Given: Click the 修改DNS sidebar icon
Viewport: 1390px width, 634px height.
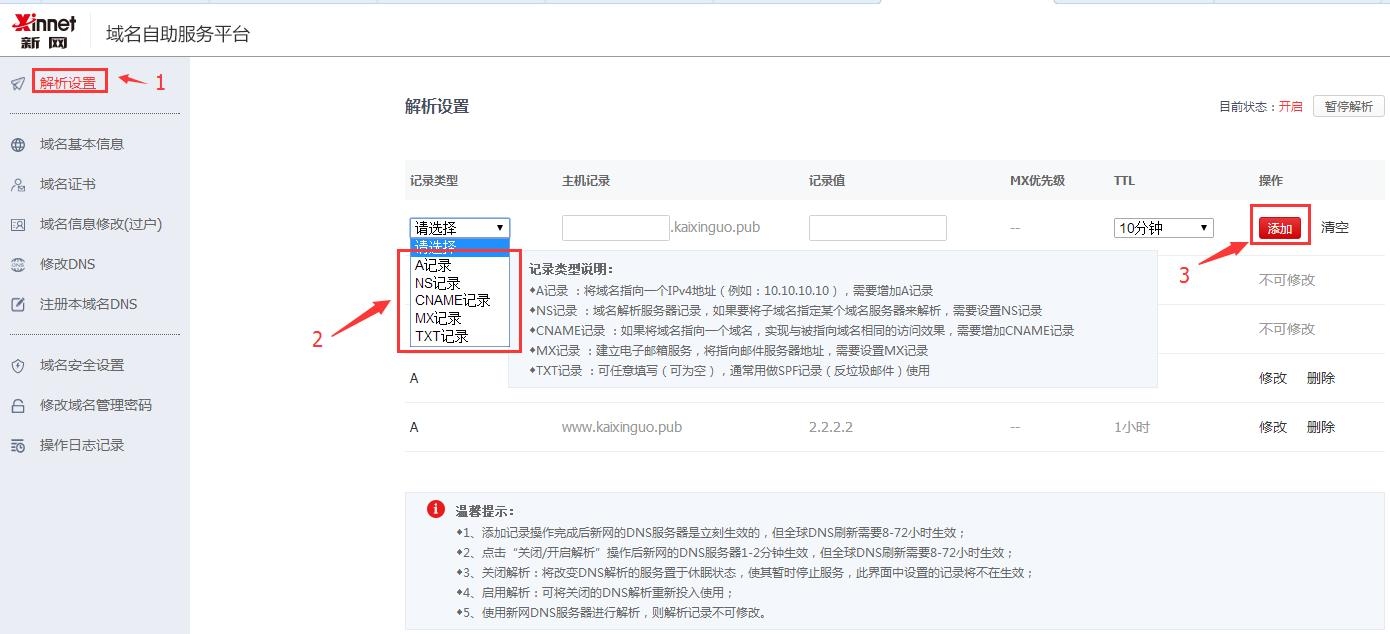Looking at the screenshot, I should coord(17,263).
